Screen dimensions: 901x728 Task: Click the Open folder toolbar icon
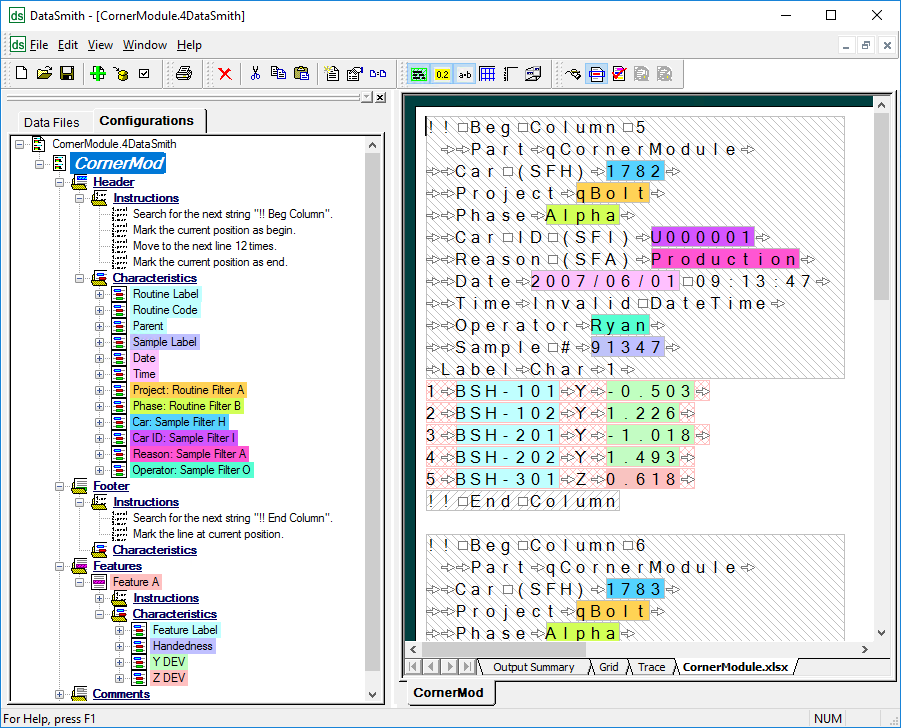tap(45, 73)
